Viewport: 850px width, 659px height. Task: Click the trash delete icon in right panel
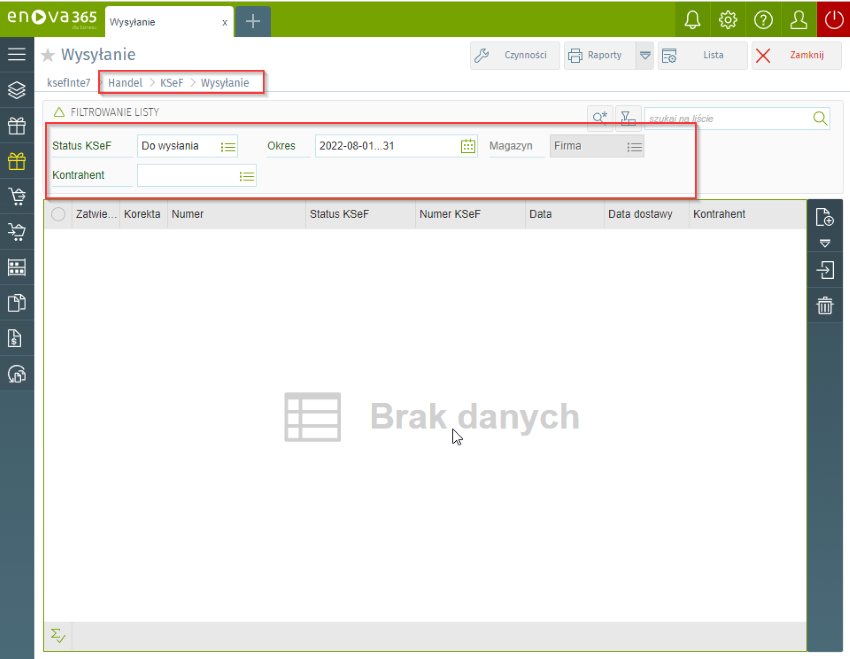coord(825,306)
